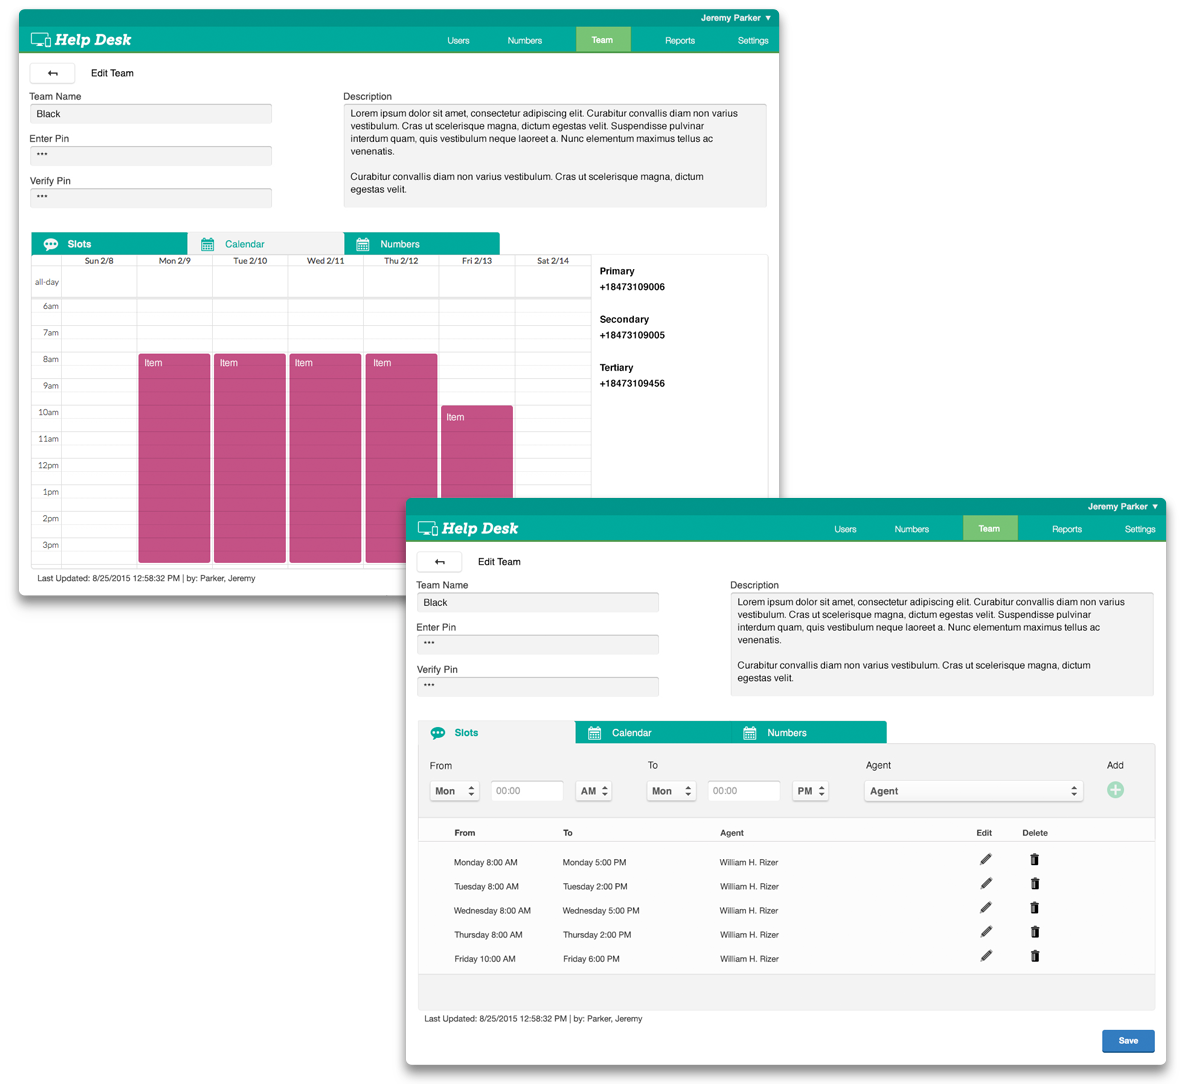This screenshot has width=1188, height=1084.
Task: Edit the Friday 10:00 AM slot row
Action: point(986,956)
